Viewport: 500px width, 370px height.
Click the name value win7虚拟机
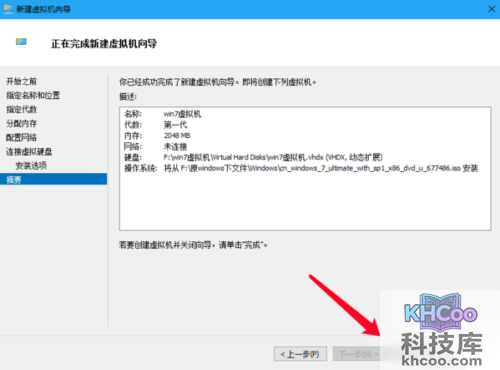[x=182, y=114]
